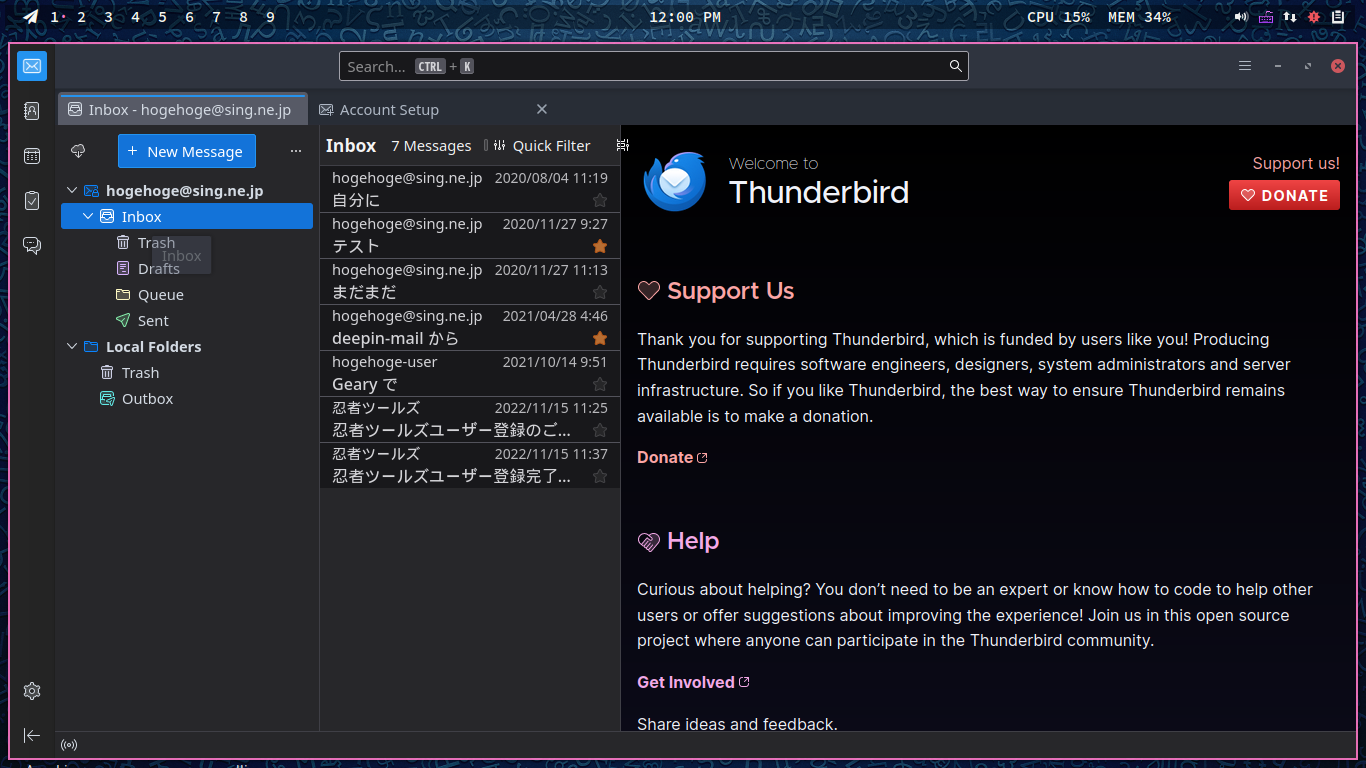Star the 2022/11/15 11:25 忍者ツールズ message
This screenshot has width=1366, height=768.
click(600, 430)
